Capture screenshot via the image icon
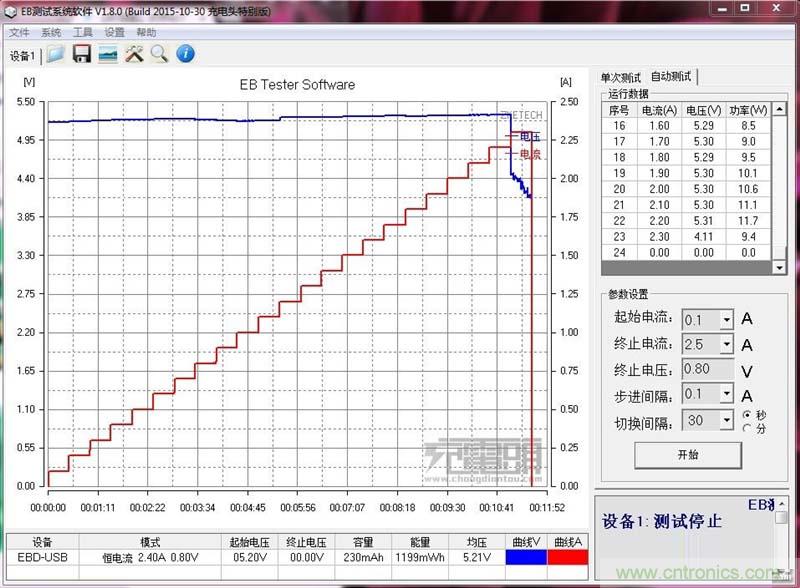The width and height of the screenshot is (800, 588). [x=108, y=54]
